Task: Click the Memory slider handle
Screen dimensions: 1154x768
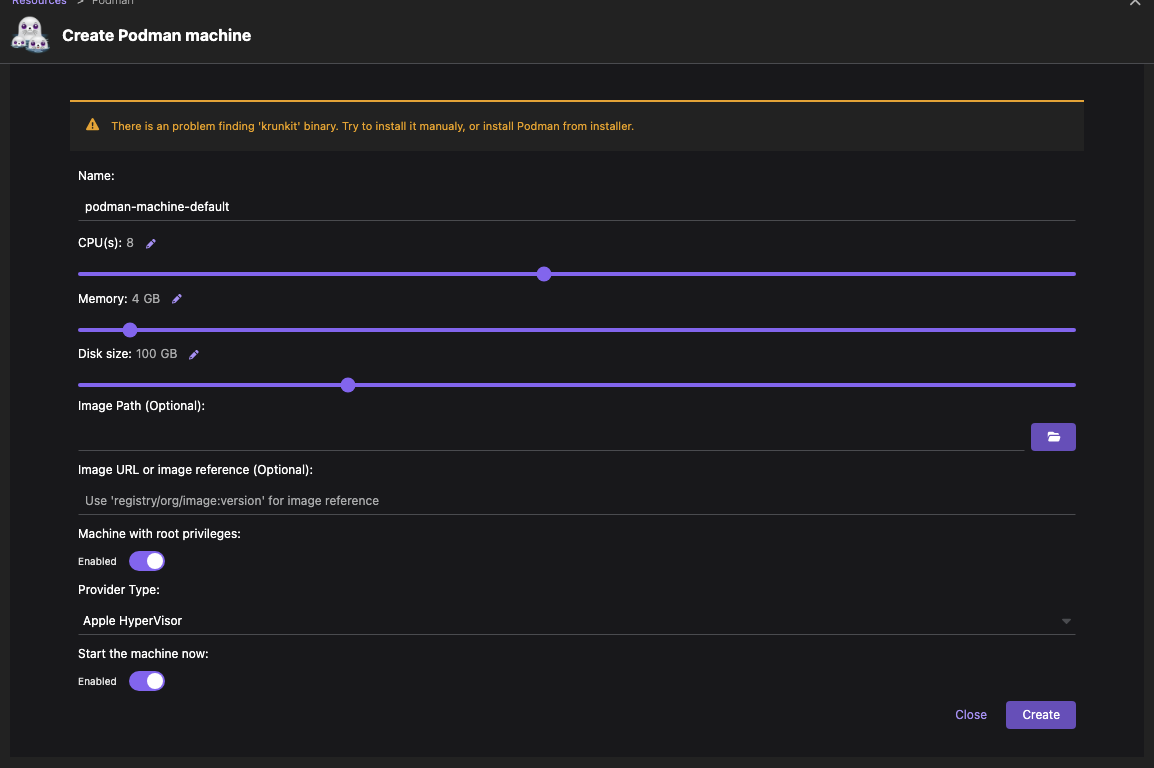Action: 130,330
